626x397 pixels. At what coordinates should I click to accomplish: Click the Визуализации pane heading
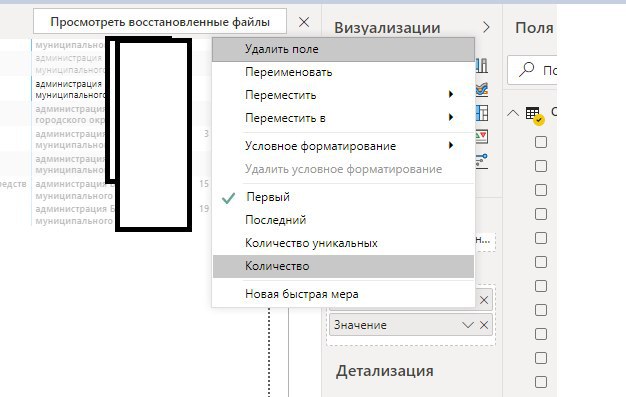pyautogui.click(x=387, y=28)
